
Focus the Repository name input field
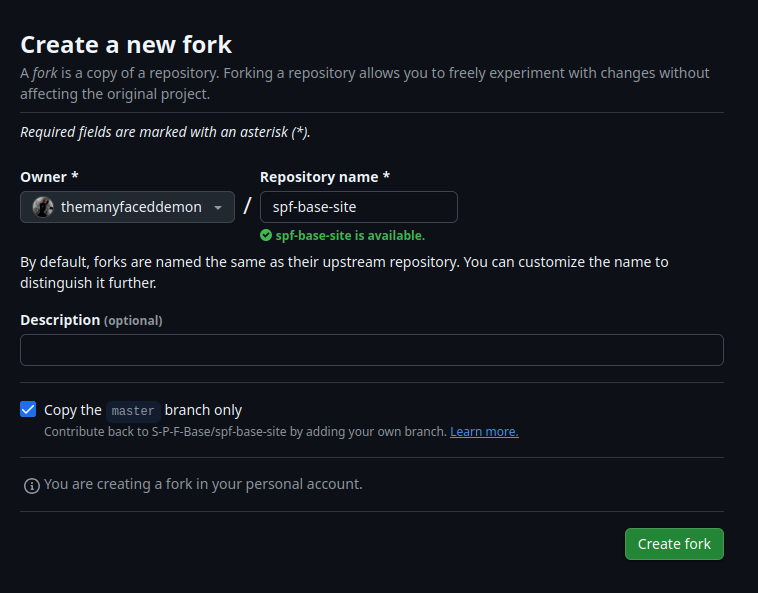coord(359,207)
